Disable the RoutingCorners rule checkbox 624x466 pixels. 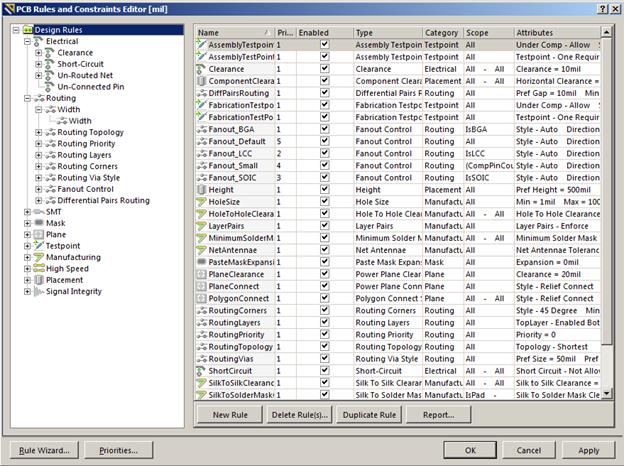pyautogui.click(x=325, y=310)
